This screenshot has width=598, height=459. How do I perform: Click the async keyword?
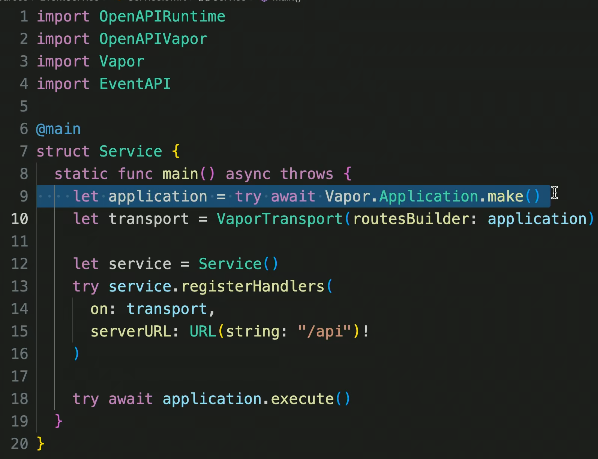point(248,174)
